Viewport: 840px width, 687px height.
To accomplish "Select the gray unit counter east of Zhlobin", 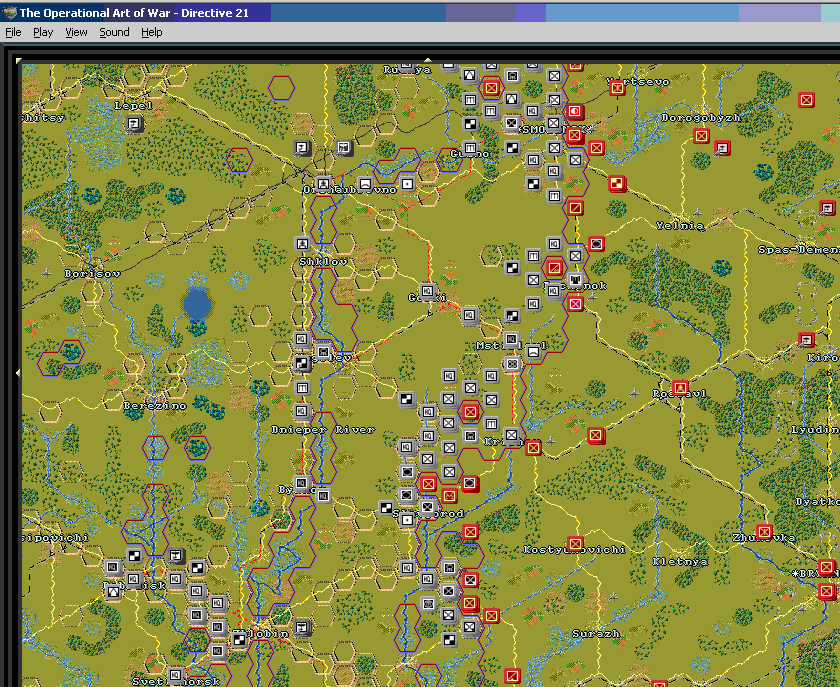I will point(302,626).
